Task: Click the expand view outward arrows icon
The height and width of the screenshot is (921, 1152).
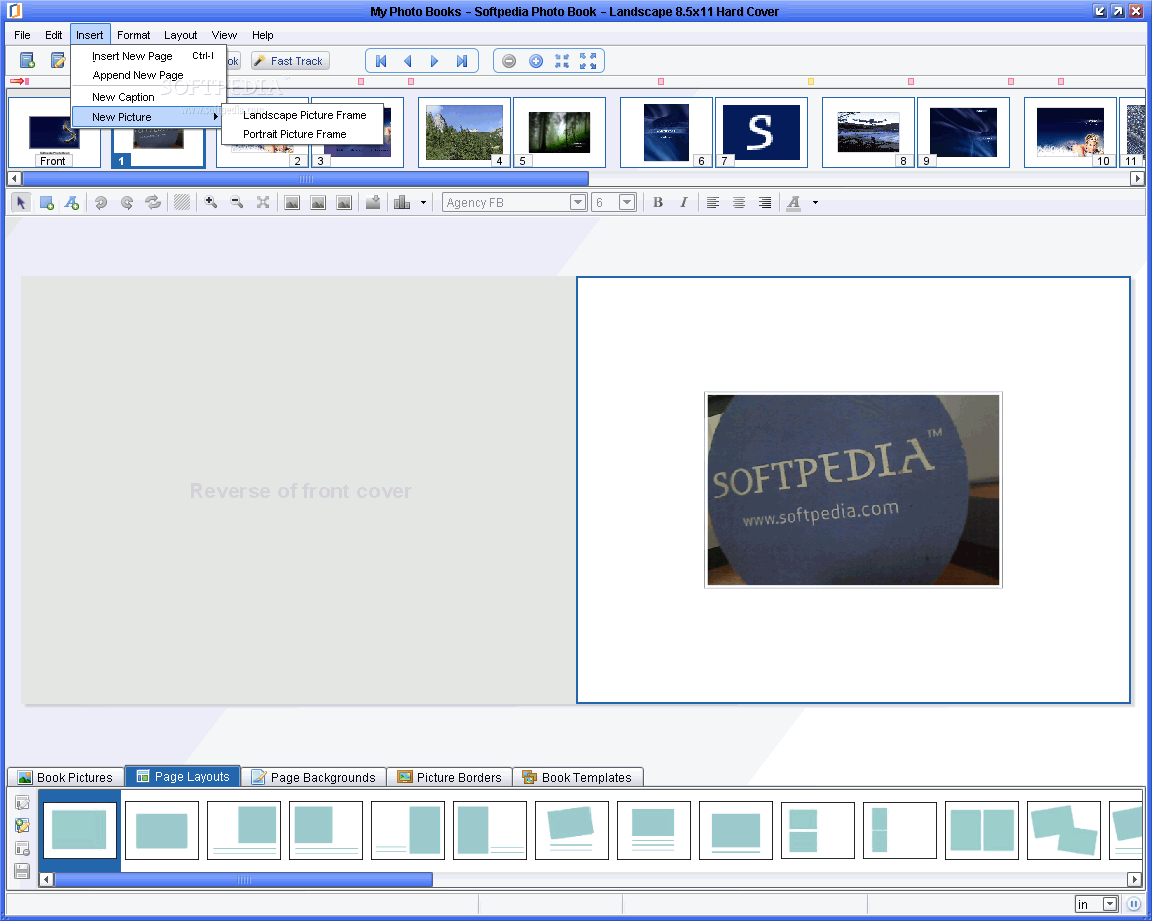Action: pyautogui.click(x=588, y=62)
